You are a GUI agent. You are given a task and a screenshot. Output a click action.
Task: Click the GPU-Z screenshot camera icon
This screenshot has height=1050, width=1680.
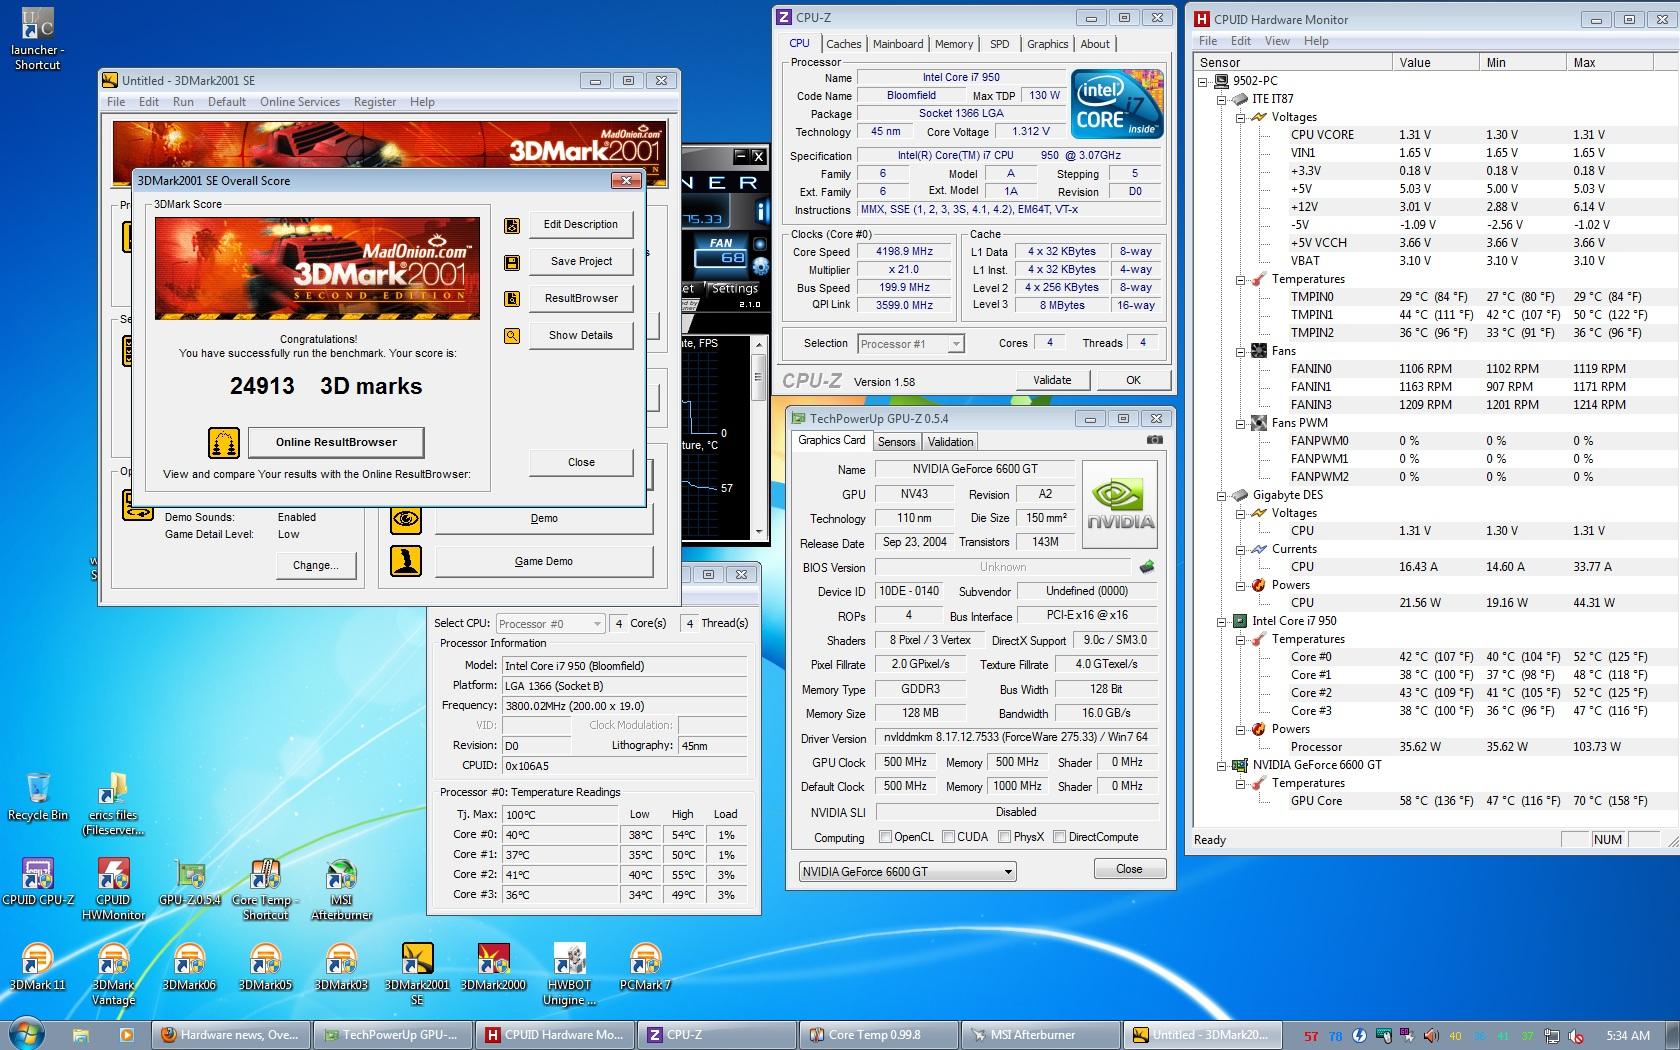click(1155, 440)
